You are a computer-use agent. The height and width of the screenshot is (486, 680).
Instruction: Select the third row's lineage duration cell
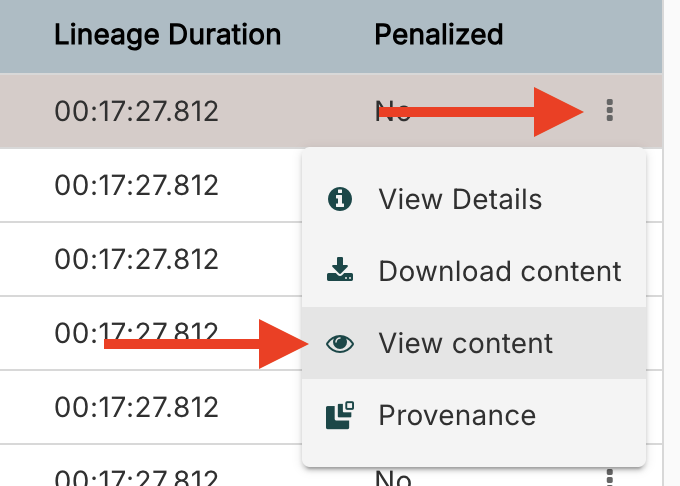pos(136,259)
